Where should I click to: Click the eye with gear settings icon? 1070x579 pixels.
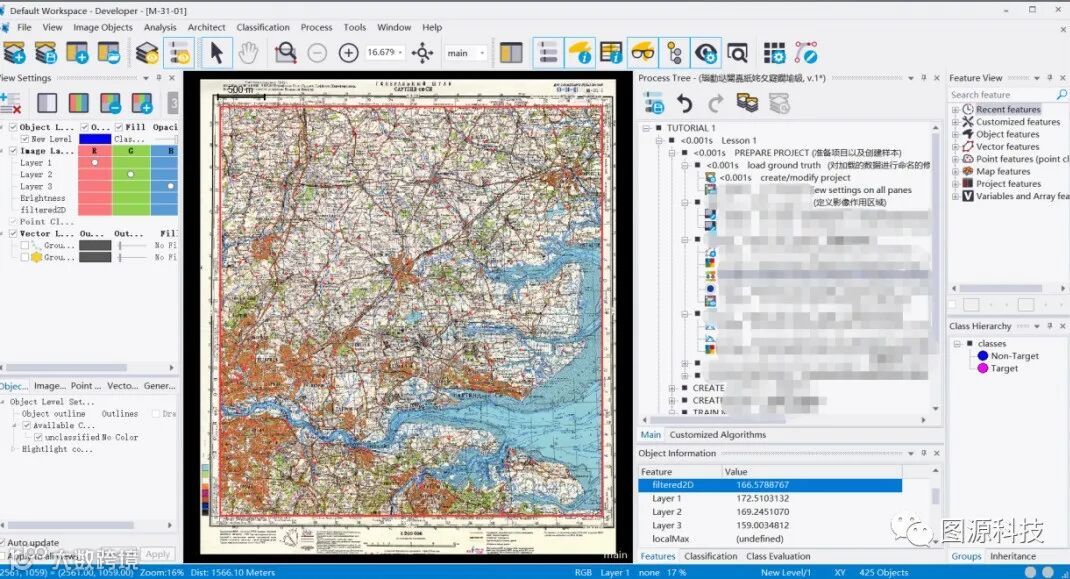(x=706, y=53)
